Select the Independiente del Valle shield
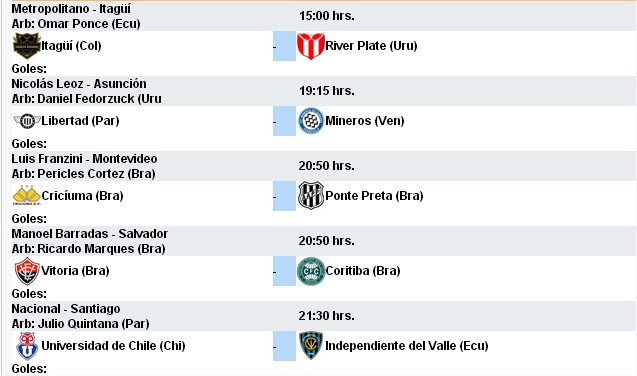Viewport: 637px width, 376px height. pos(311,346)
